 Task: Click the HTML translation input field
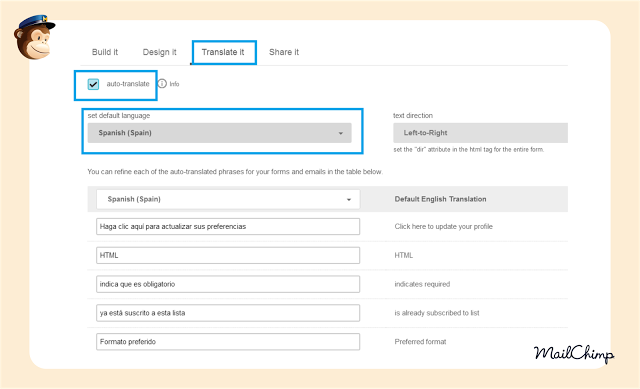coord(228,256)
